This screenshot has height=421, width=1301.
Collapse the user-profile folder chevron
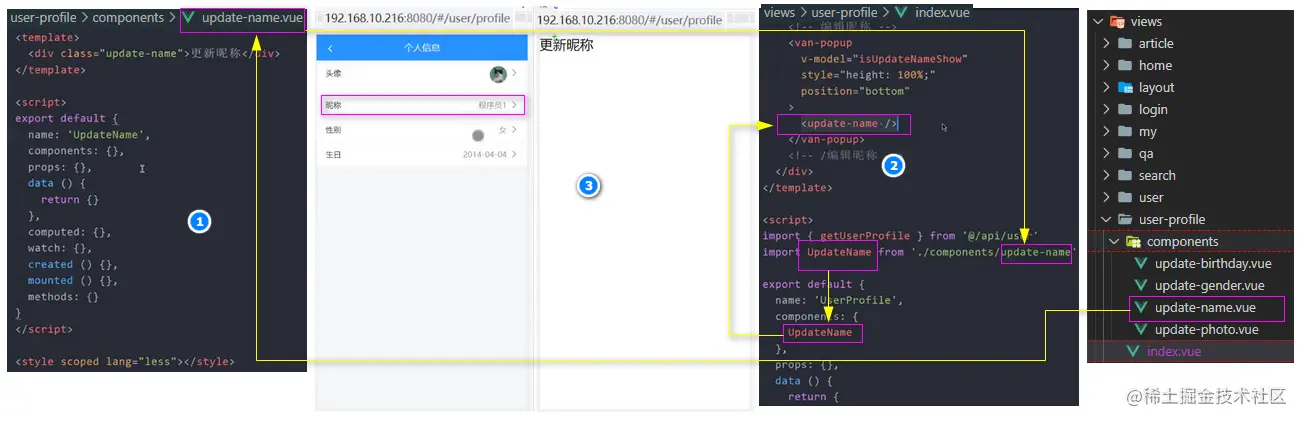1107,220
